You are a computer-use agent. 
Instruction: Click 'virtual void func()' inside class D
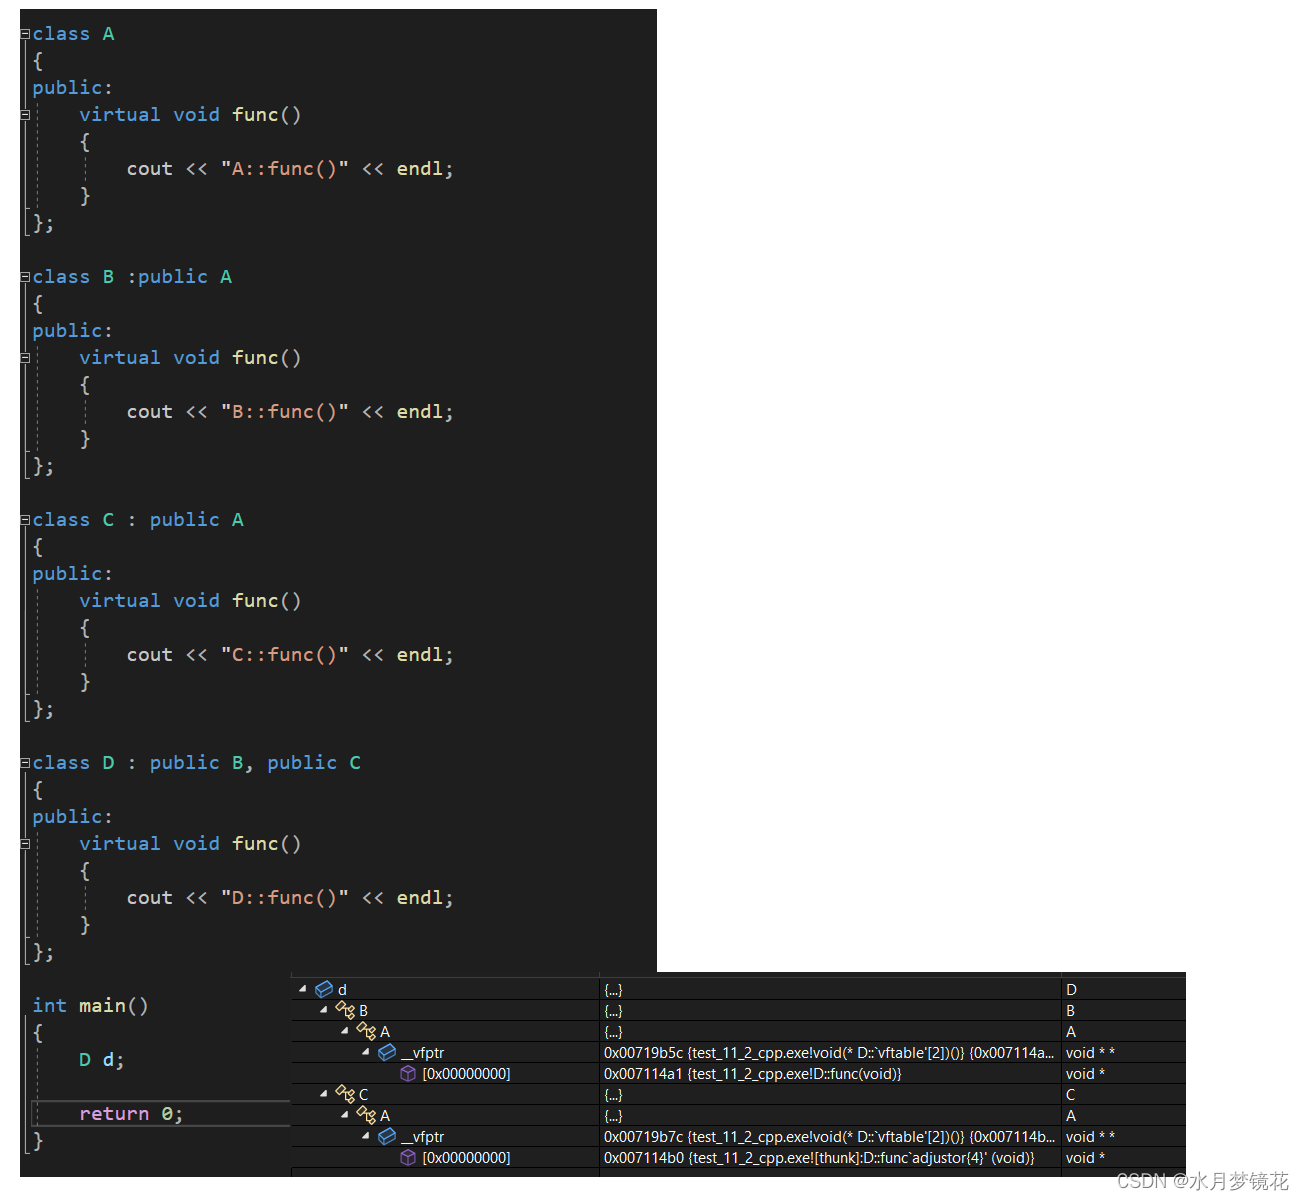tap(190, 844)
